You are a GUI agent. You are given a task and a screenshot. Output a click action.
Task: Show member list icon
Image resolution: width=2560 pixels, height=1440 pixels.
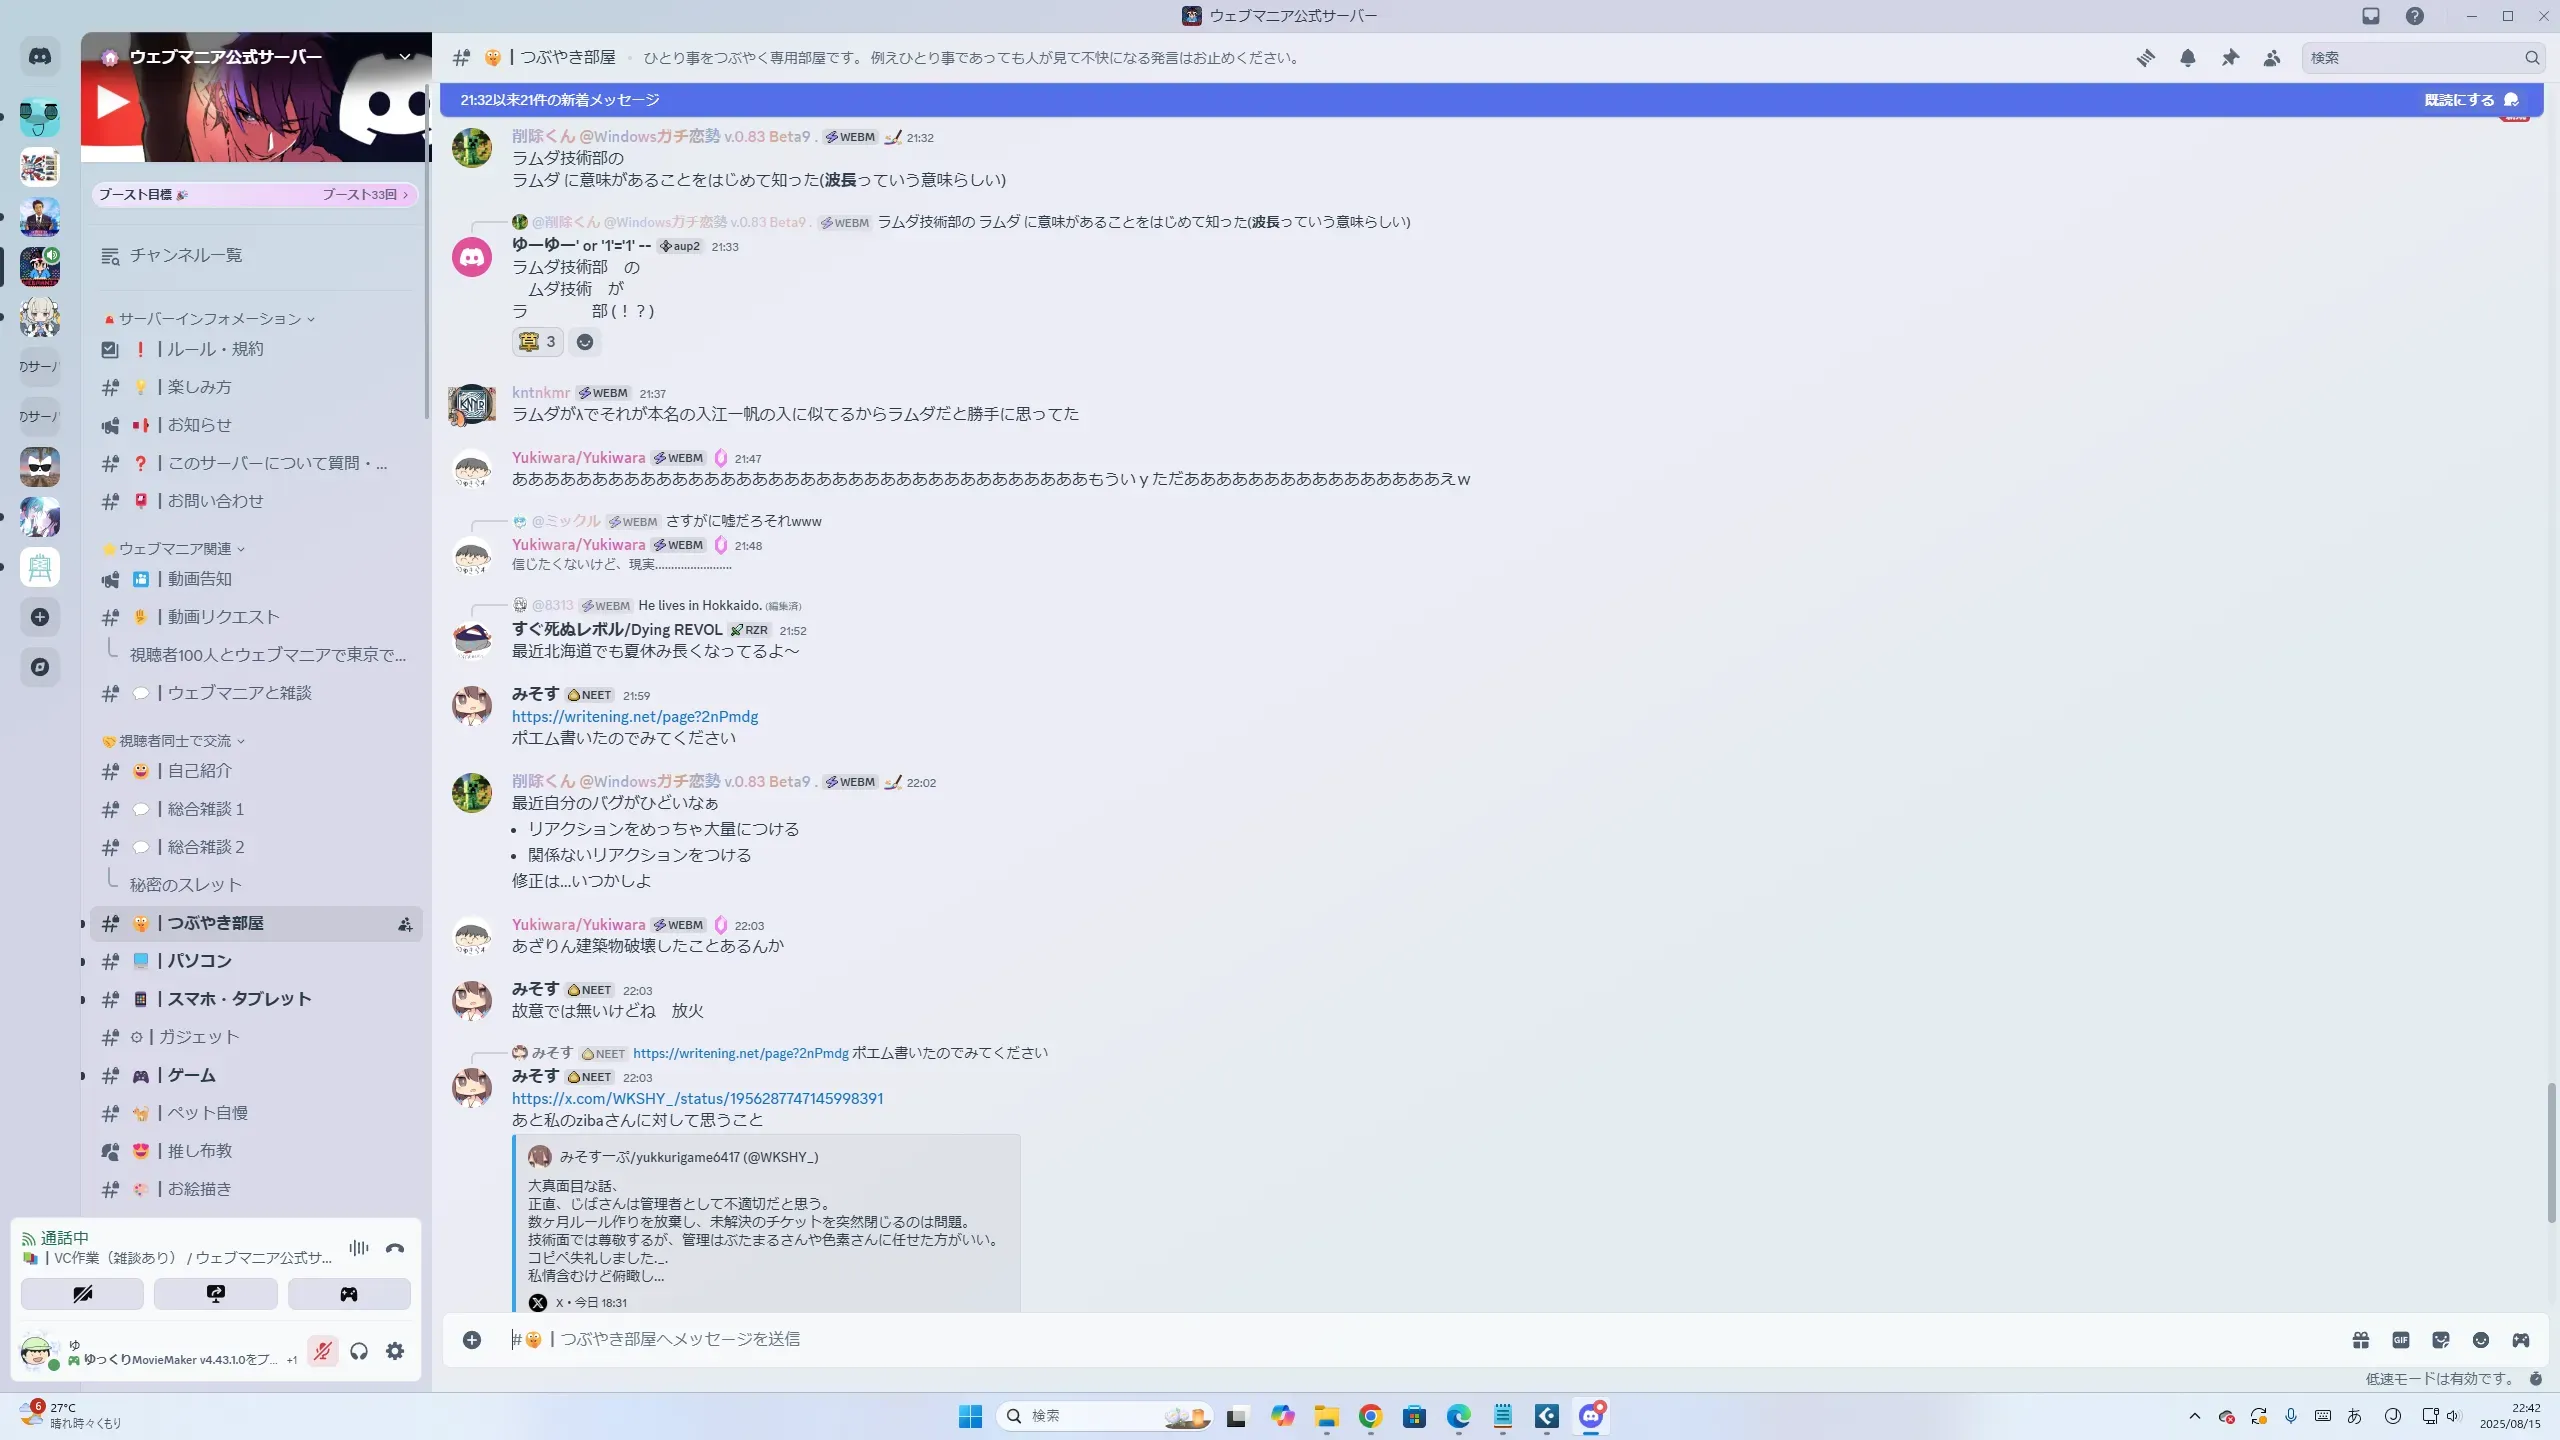tap(2272, 58)
